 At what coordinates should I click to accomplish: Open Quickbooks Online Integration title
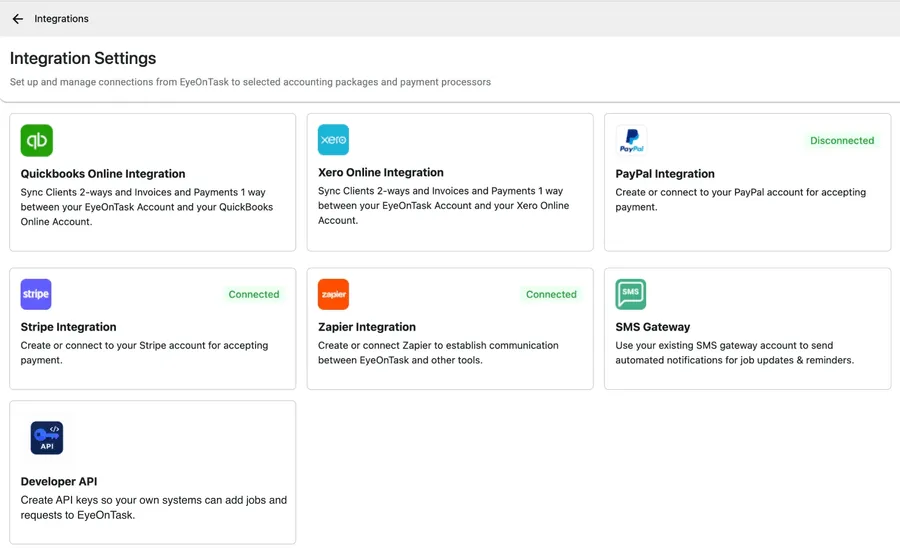103,174
